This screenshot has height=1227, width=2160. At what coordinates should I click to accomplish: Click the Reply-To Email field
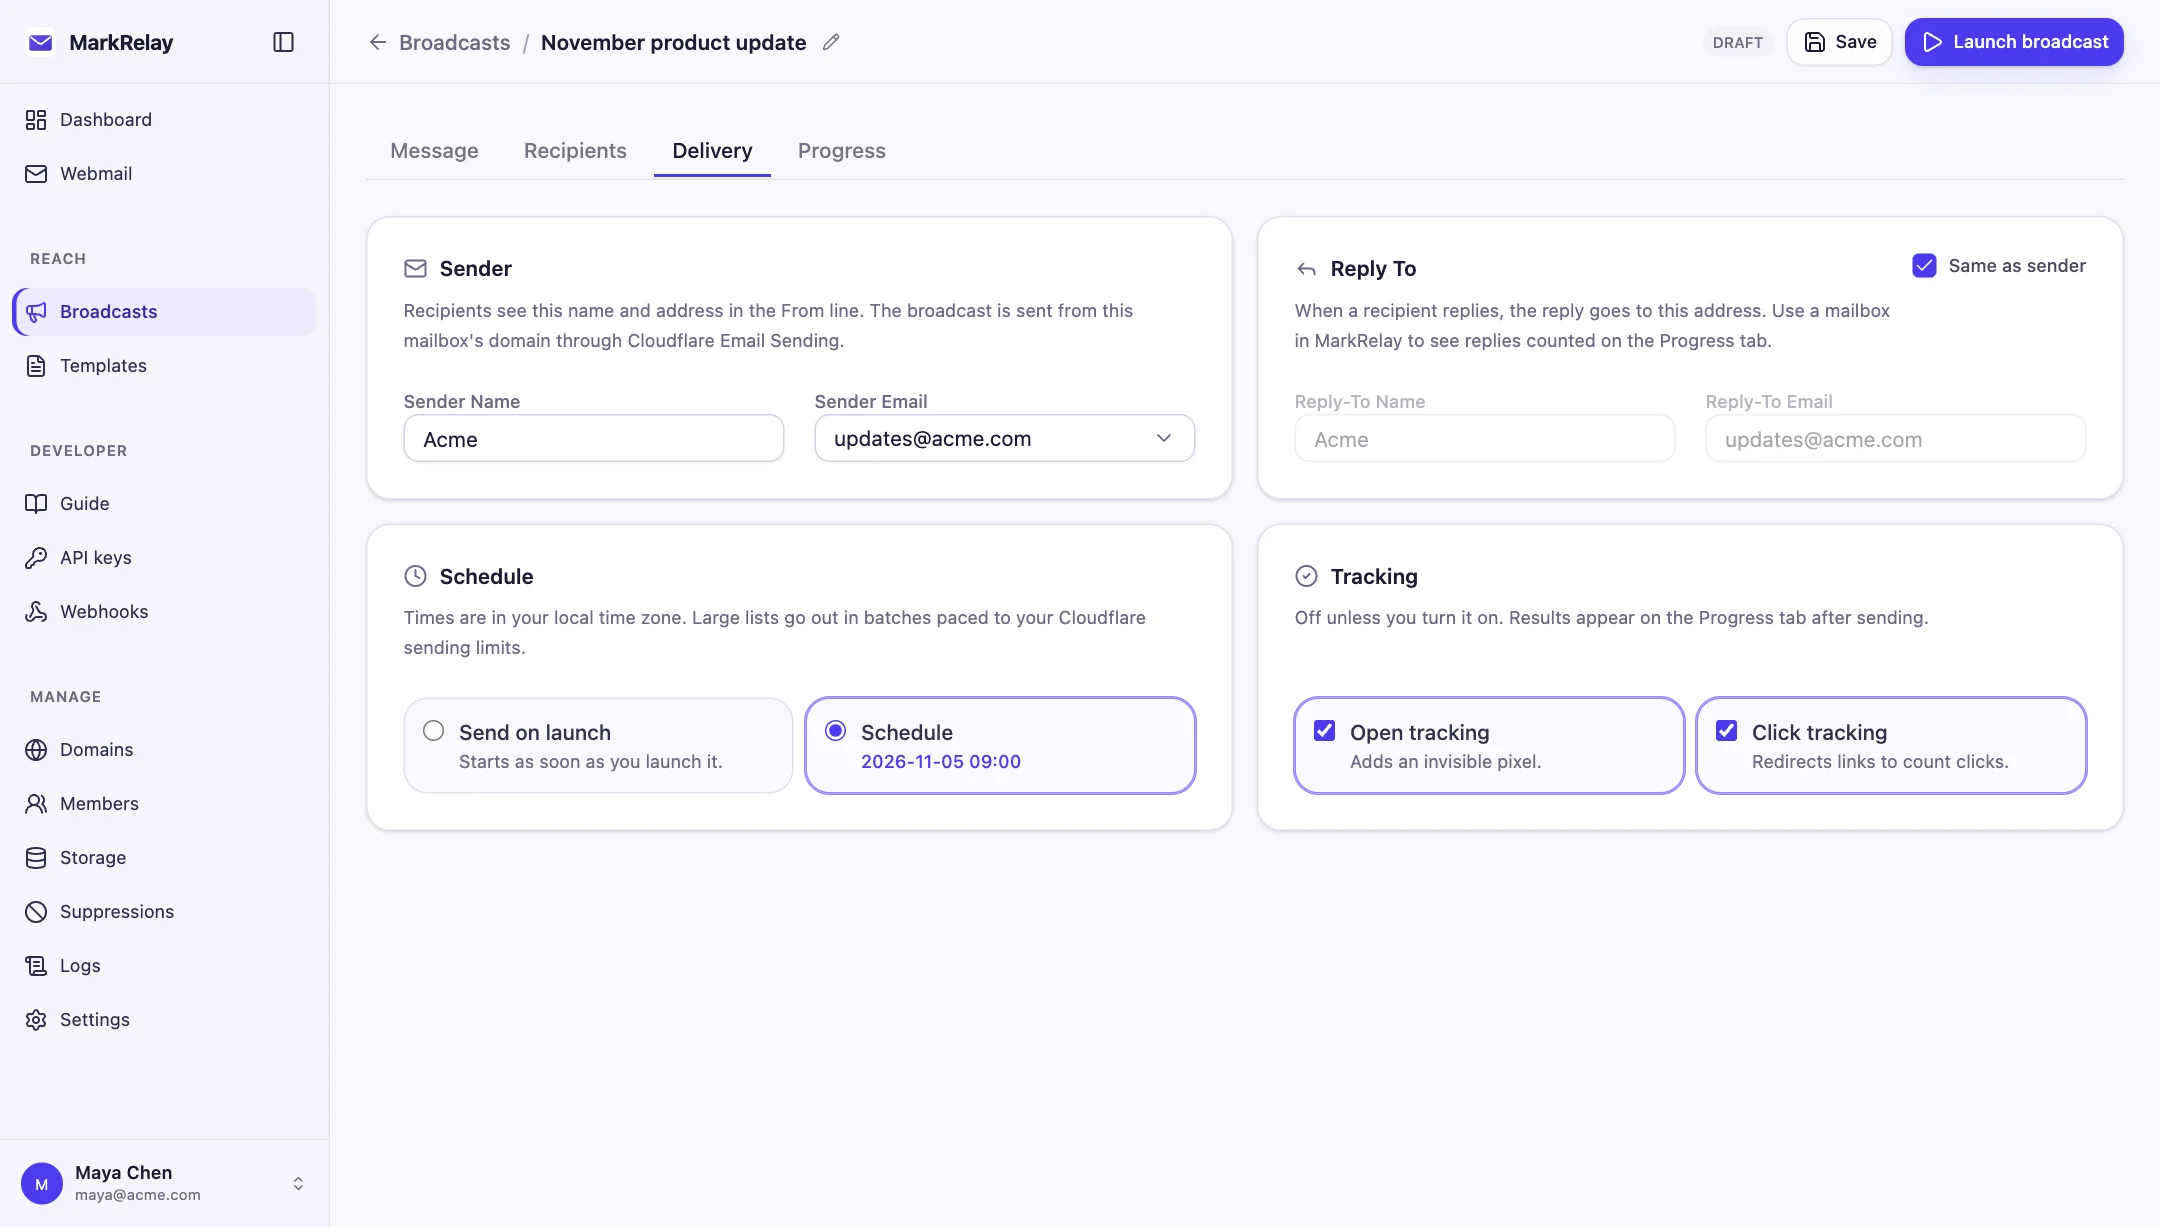click(1895, 439)
